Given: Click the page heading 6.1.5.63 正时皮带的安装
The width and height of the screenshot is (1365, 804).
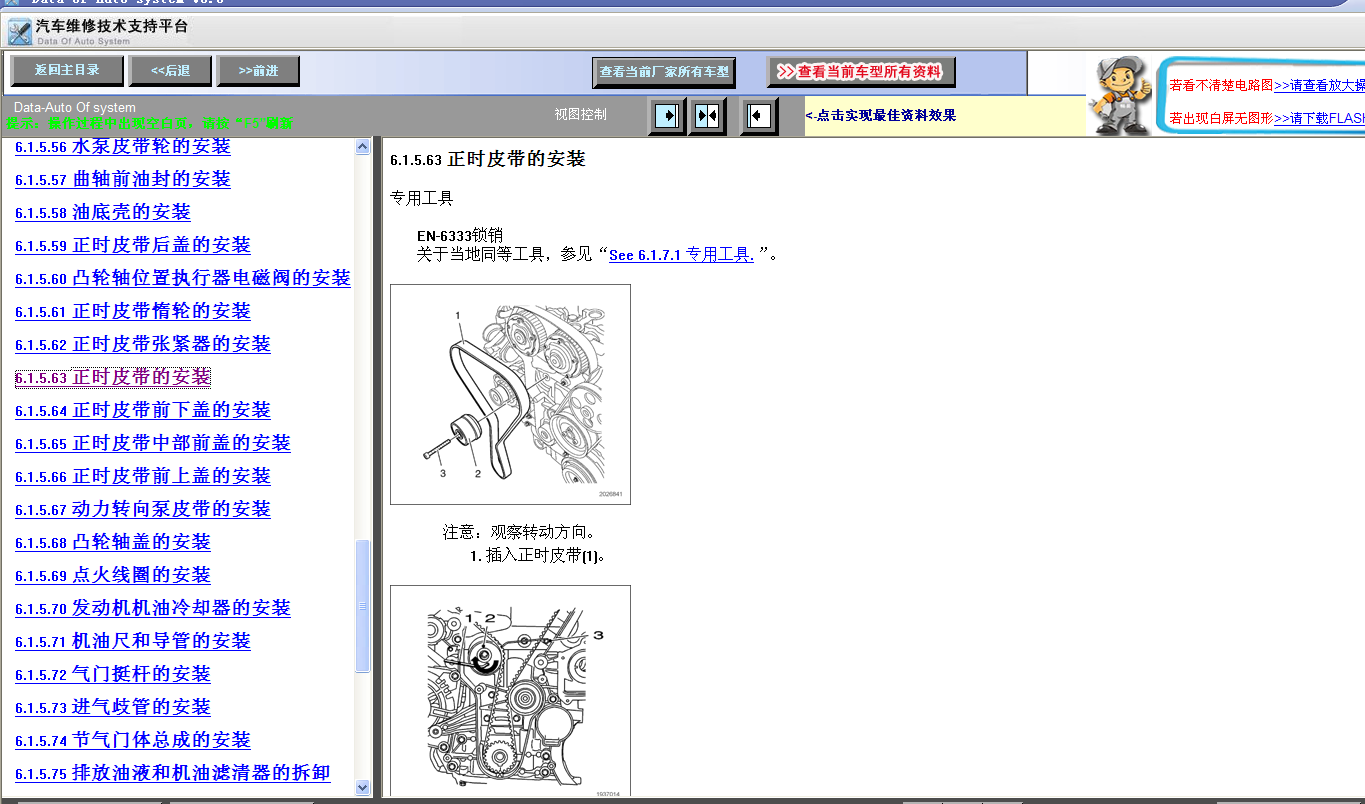Looking at the screenshot, I should click(488, 159).
